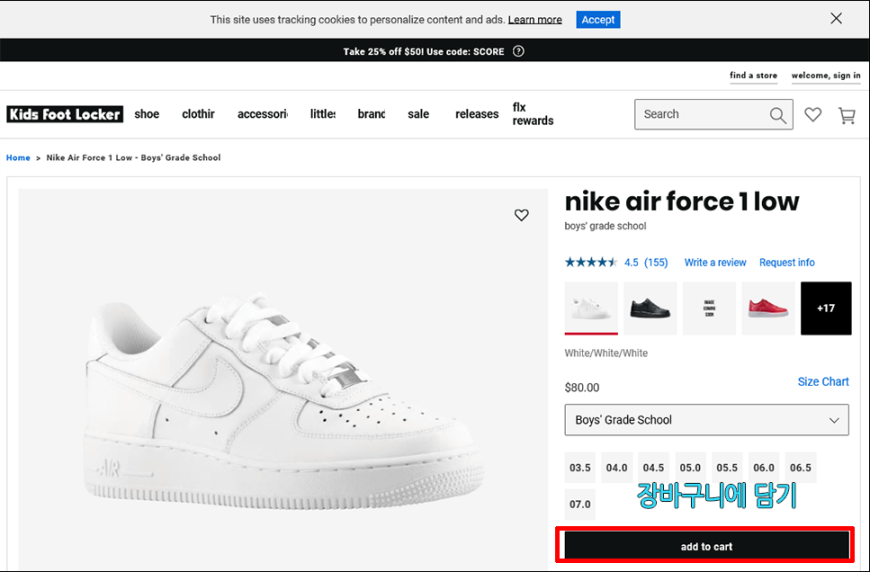Click the $80.00 price text
Image resolution: width=870 pixels, height=572 pixels.
(581, 388)
